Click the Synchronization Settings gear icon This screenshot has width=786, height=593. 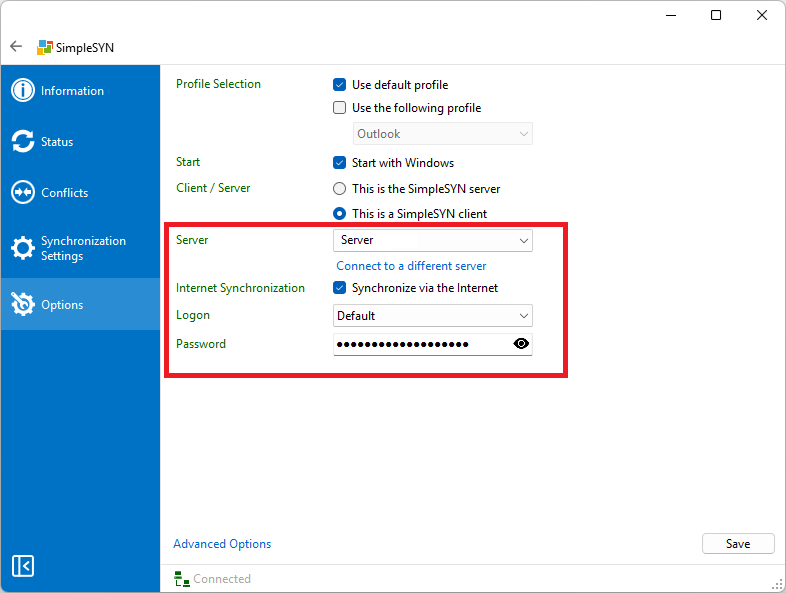(x=23, y=248)
